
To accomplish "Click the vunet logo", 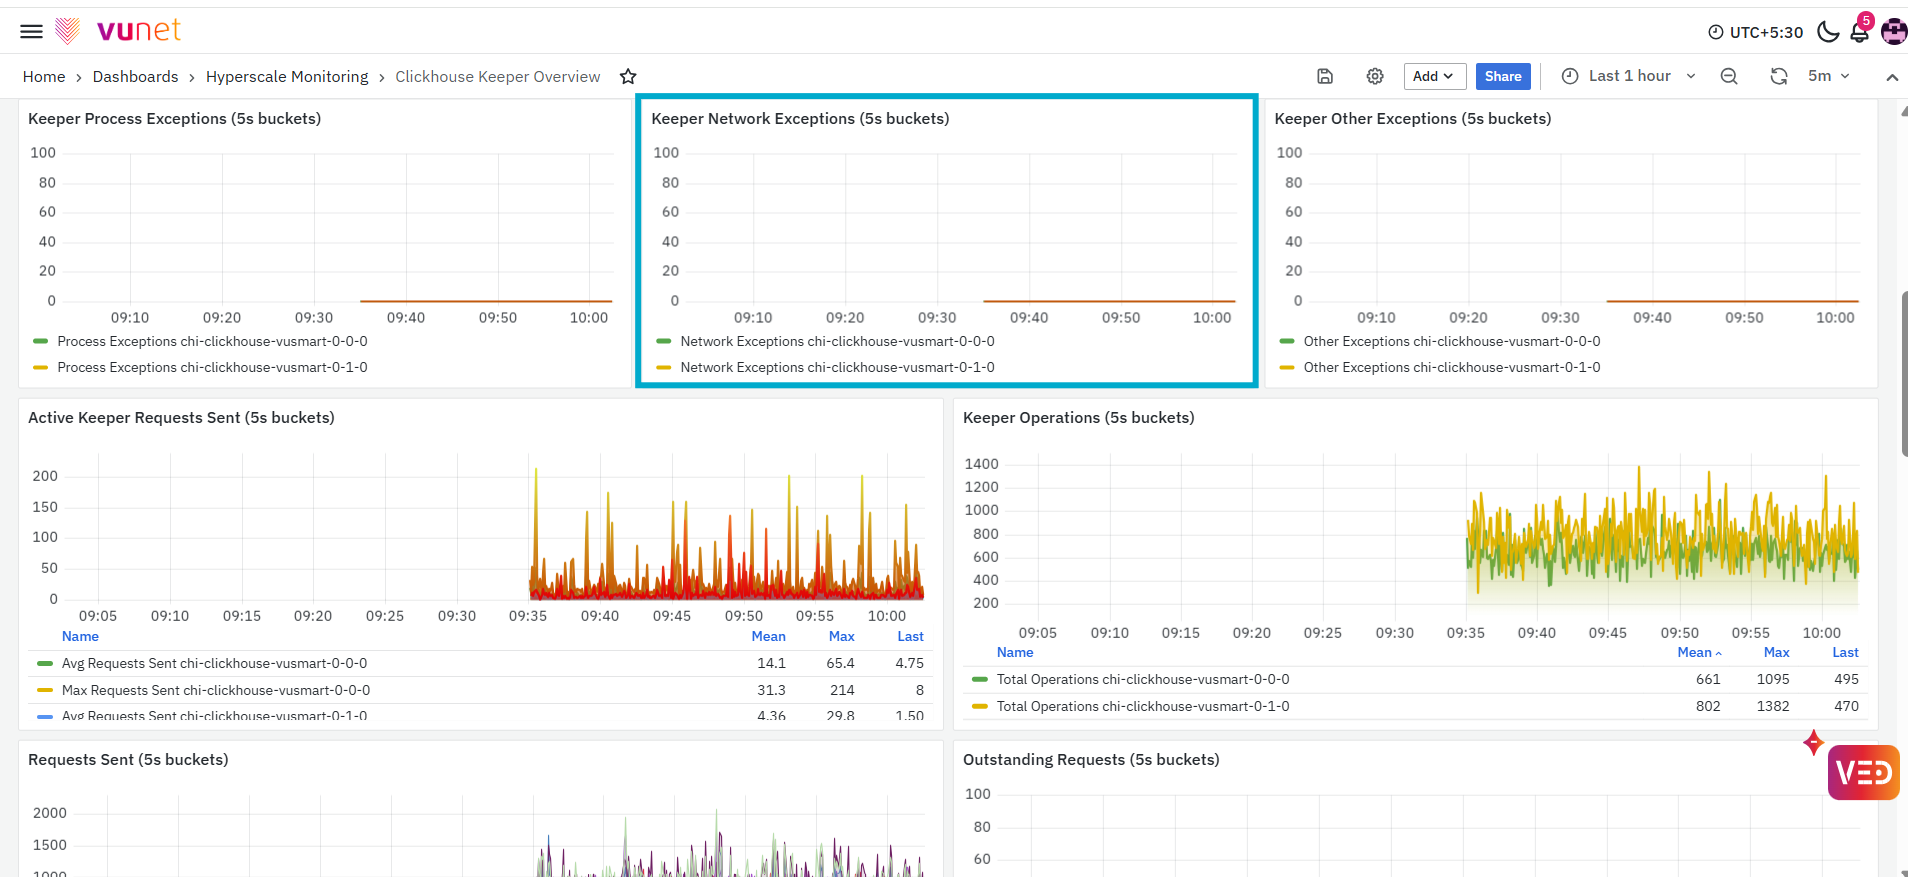I will point(118,31).
